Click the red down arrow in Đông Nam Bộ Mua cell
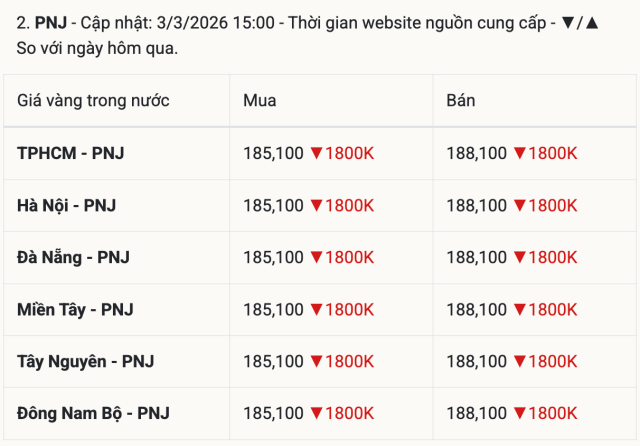The width and height of the screenshot is (640, 446). (316, 413)
